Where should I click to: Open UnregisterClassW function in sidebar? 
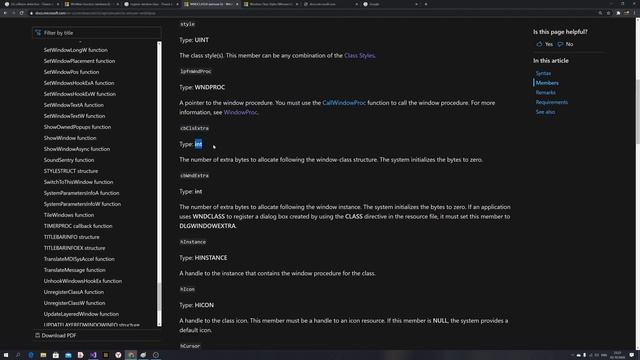[x=74, y=304]
